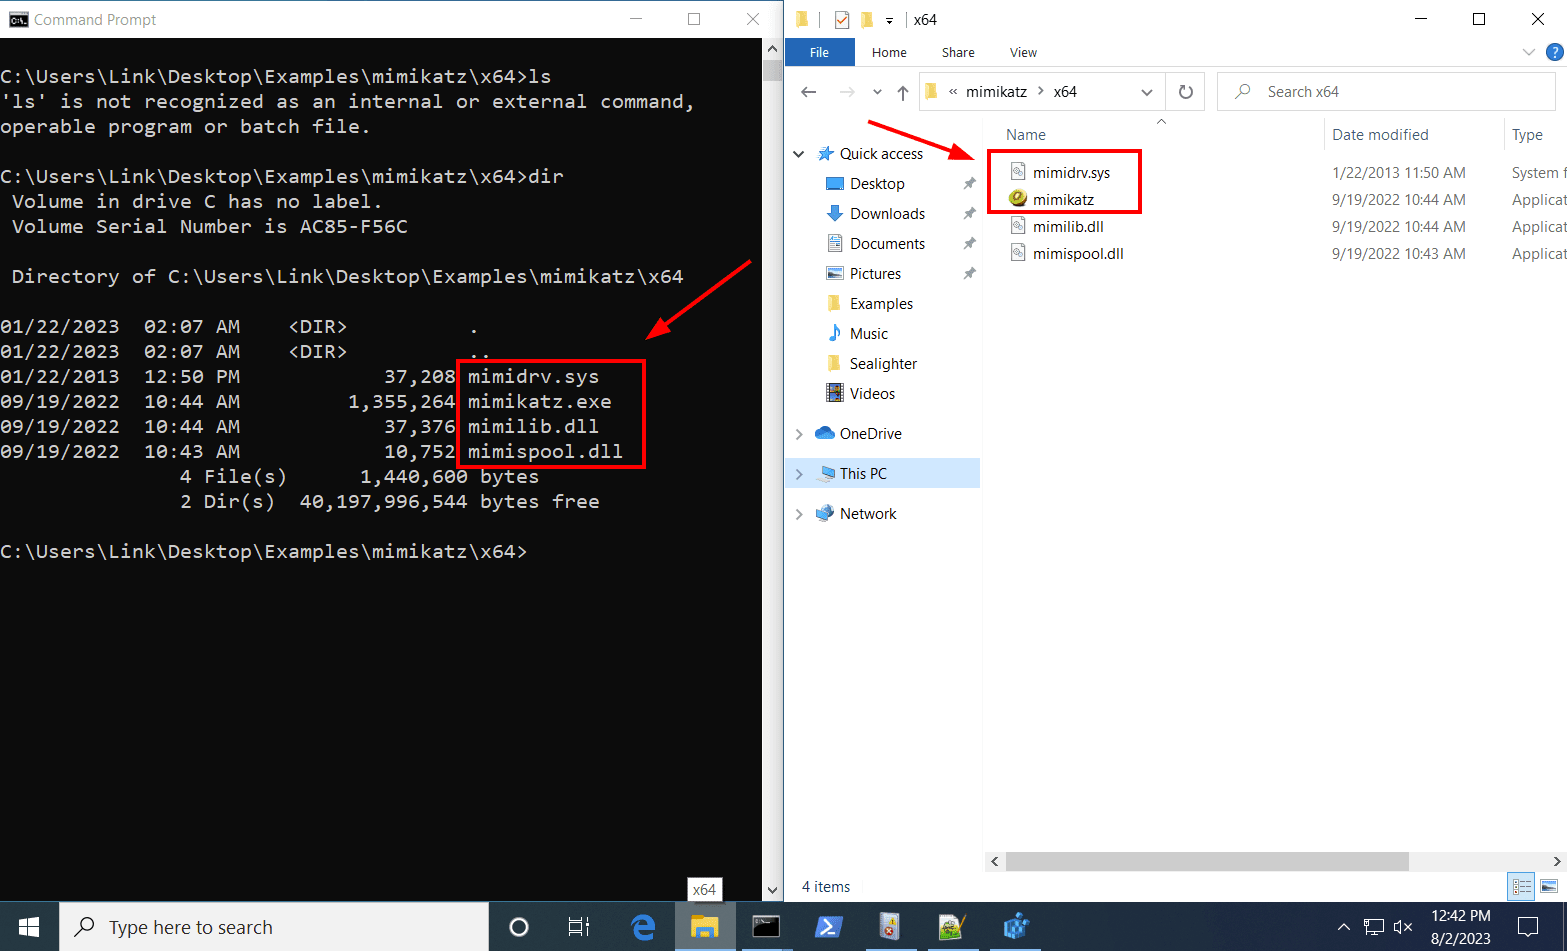
Task: Open the View ribbon tab
Action: 1023,52
